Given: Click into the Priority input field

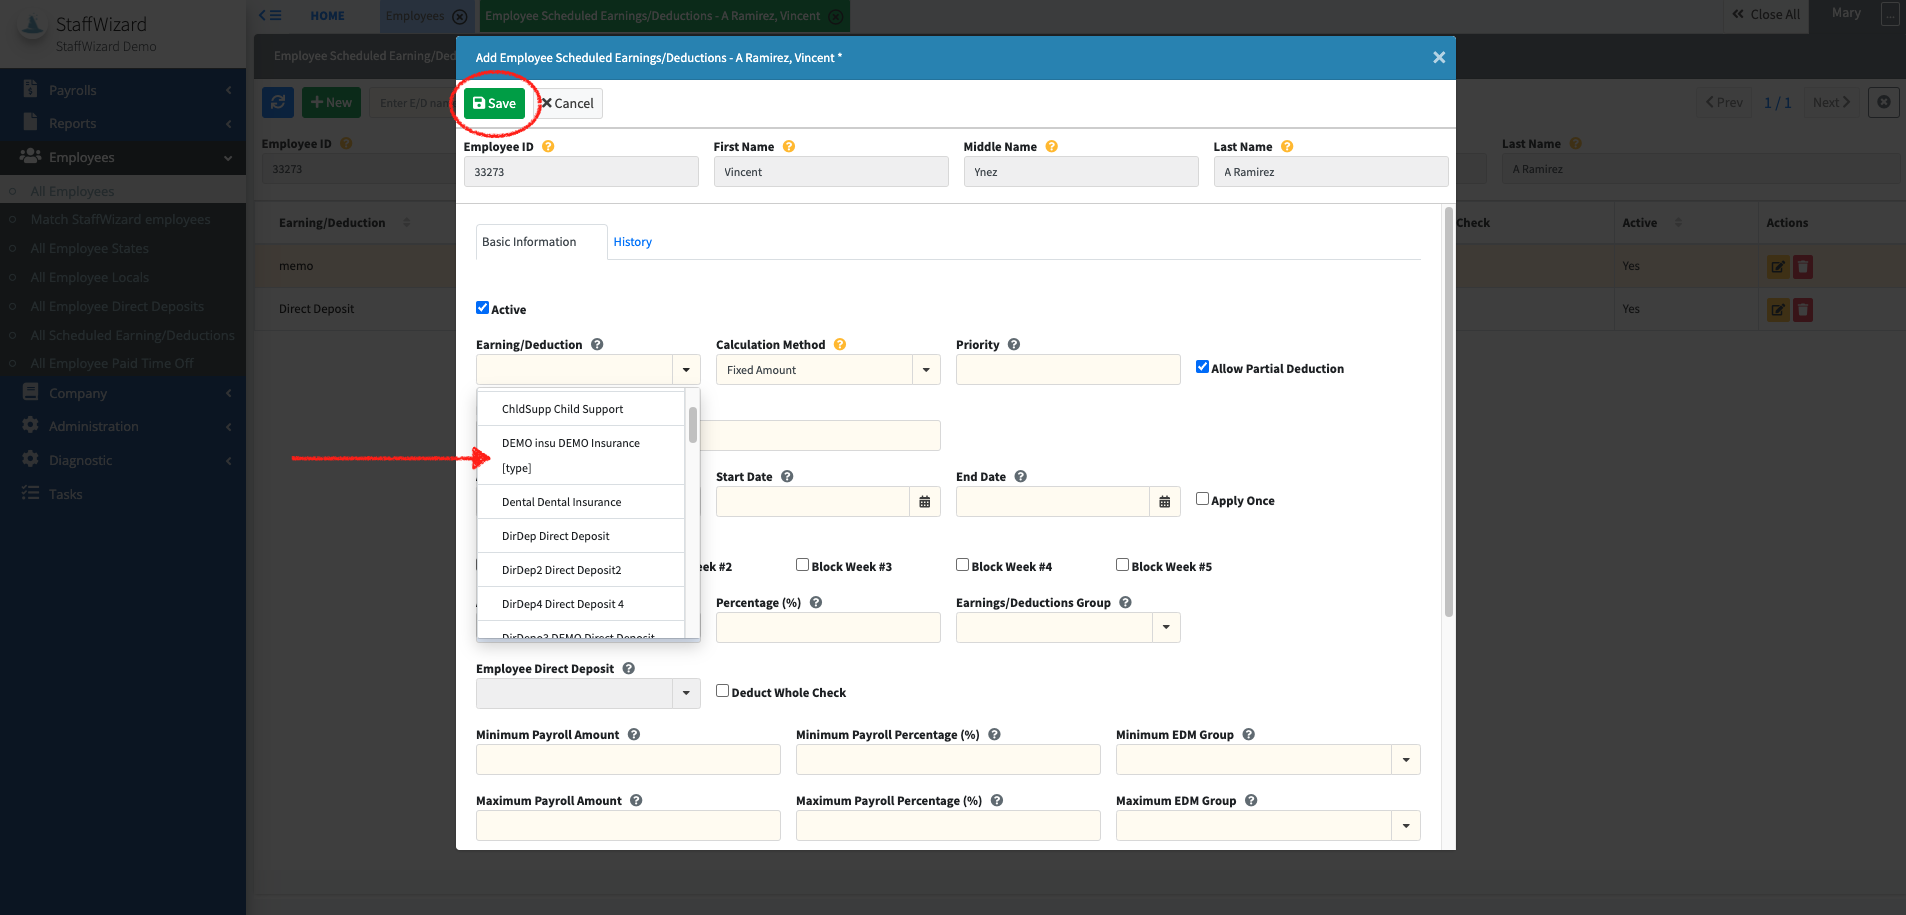Looking at the screenshot, I should tap(1067, 370).
